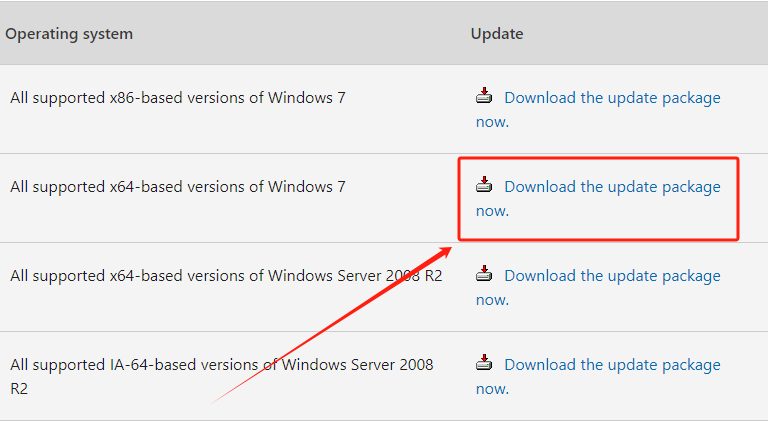The image size is (768, 422).
Task: Click the download icon for x64-based Windows 7
Action: (484, 185)
